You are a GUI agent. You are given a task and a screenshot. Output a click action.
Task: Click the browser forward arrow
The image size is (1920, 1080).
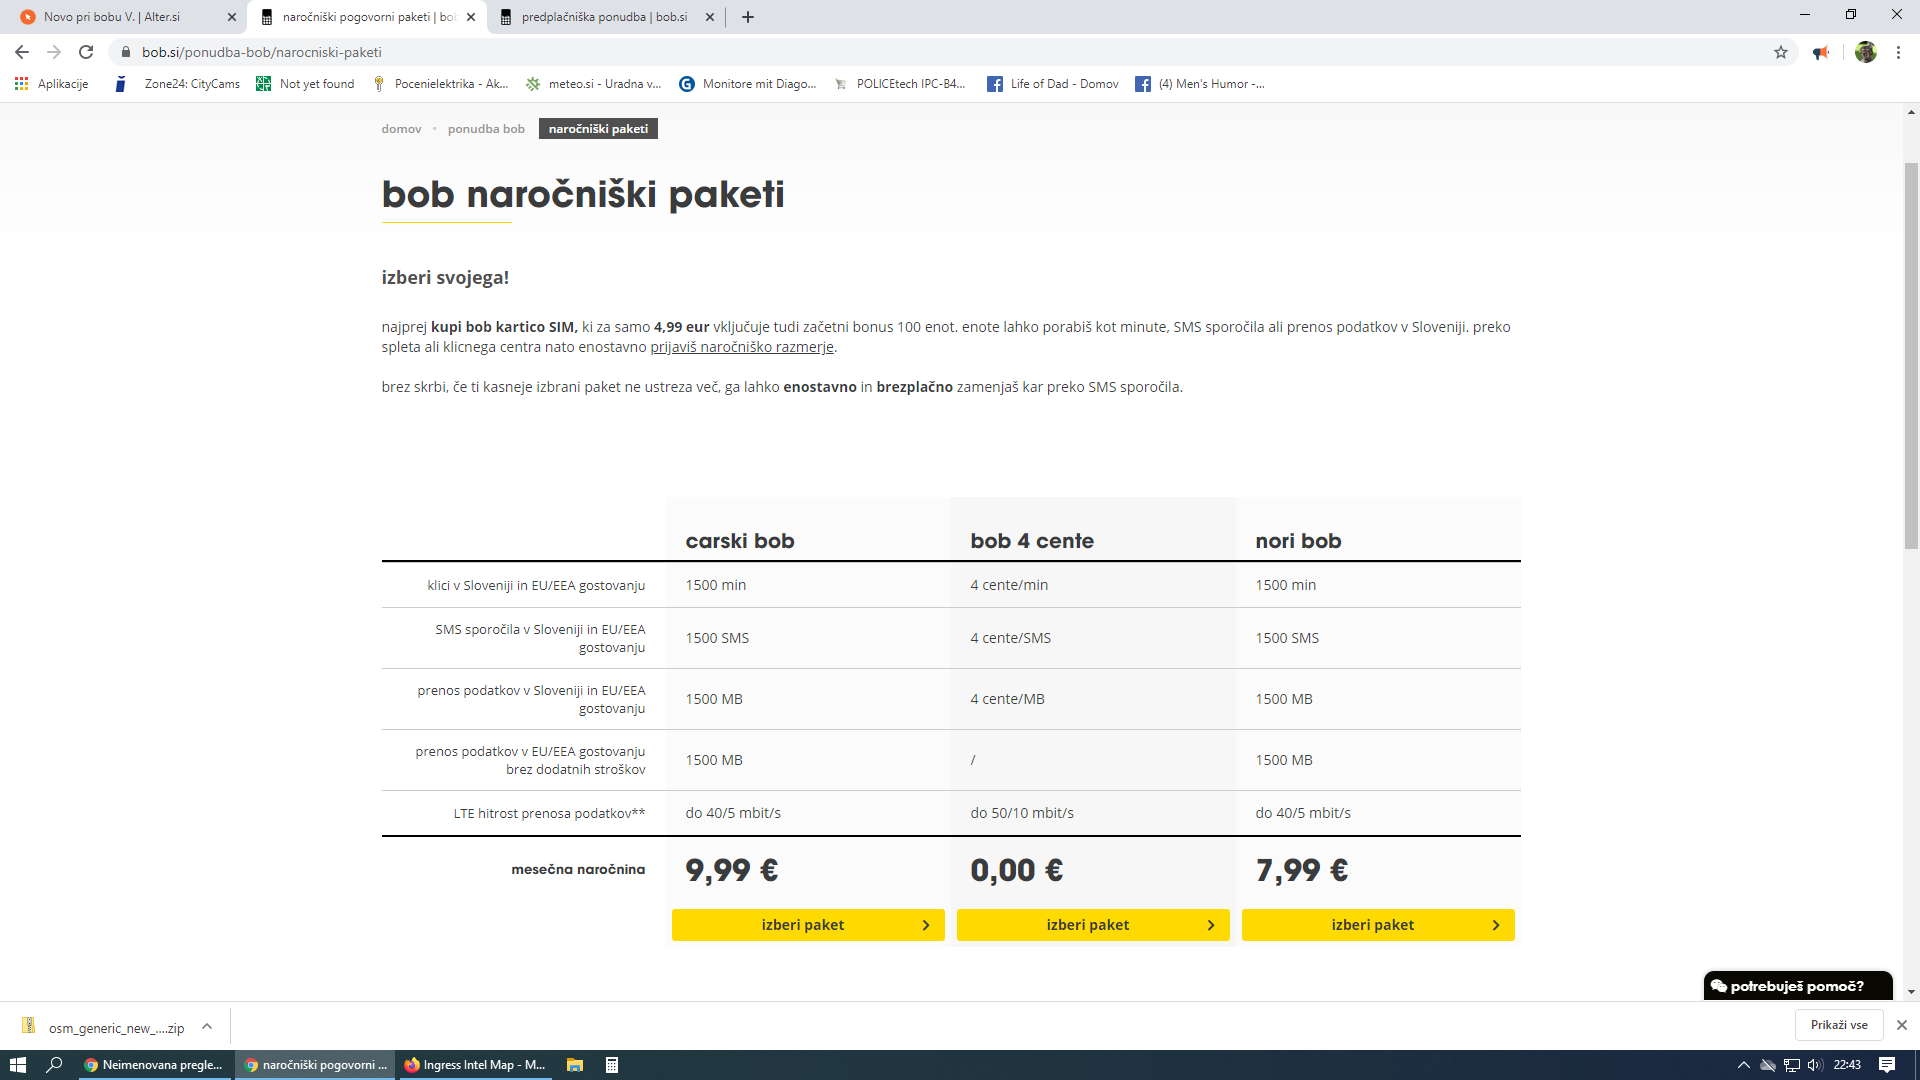point(54,52)
